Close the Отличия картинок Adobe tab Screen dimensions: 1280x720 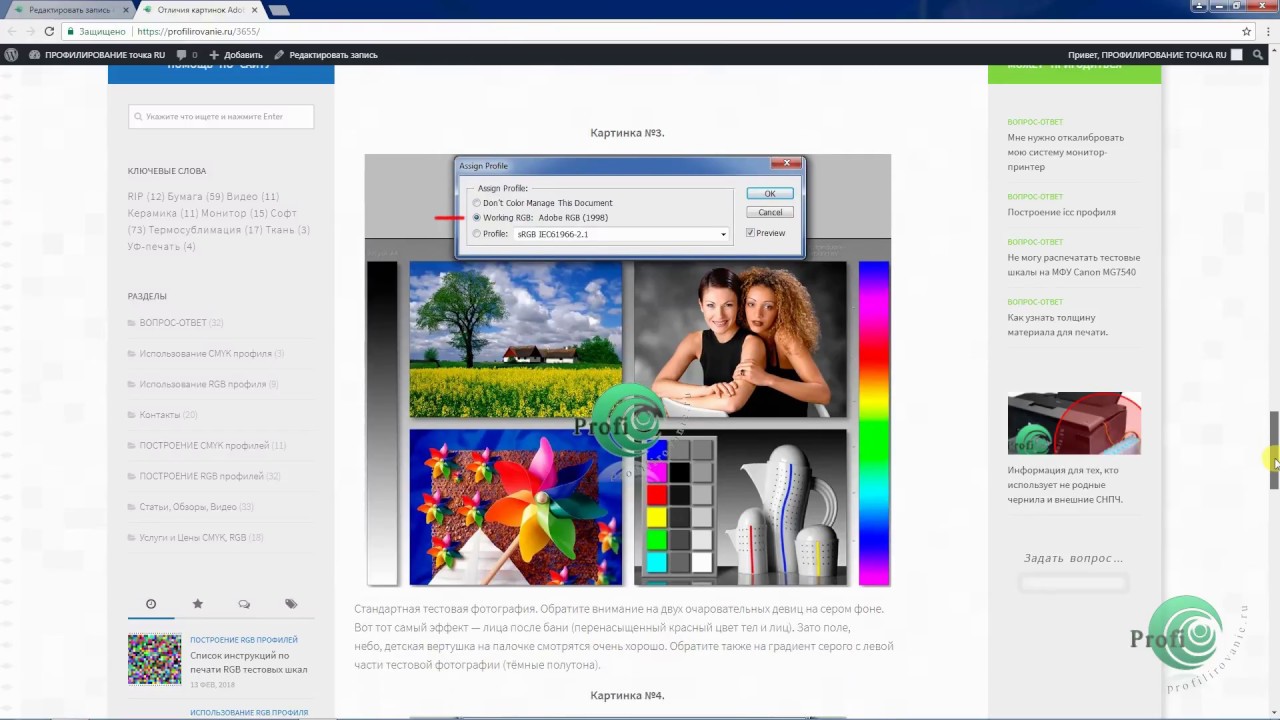point(254,10)
